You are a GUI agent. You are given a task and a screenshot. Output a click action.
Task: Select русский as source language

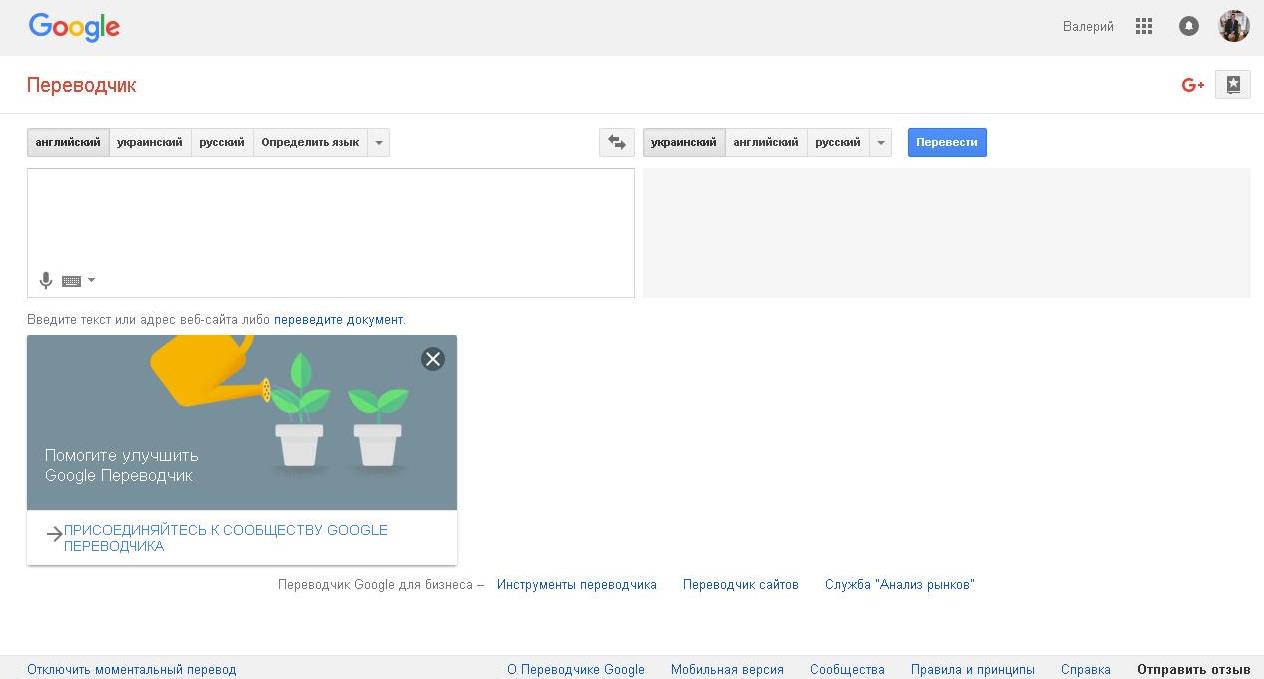(x=222, y=142)
